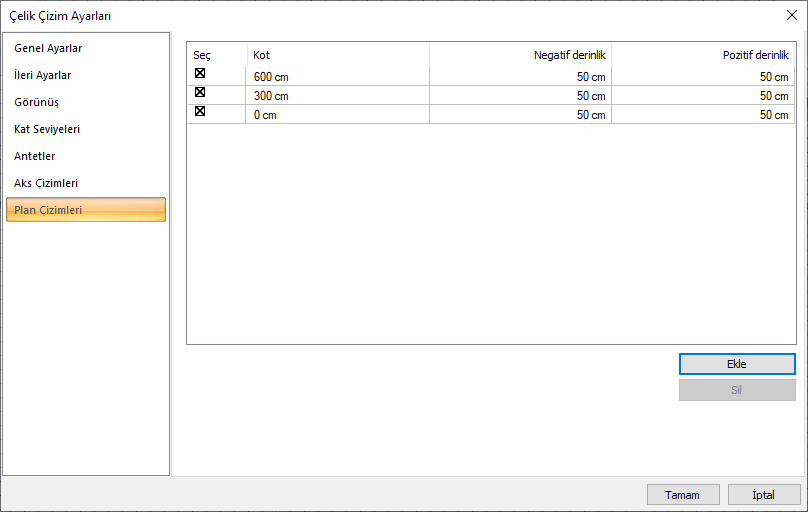Click the Pozitif derinlik column header
The width and height of the screenshot is (808, 512).
coord(703,55)
